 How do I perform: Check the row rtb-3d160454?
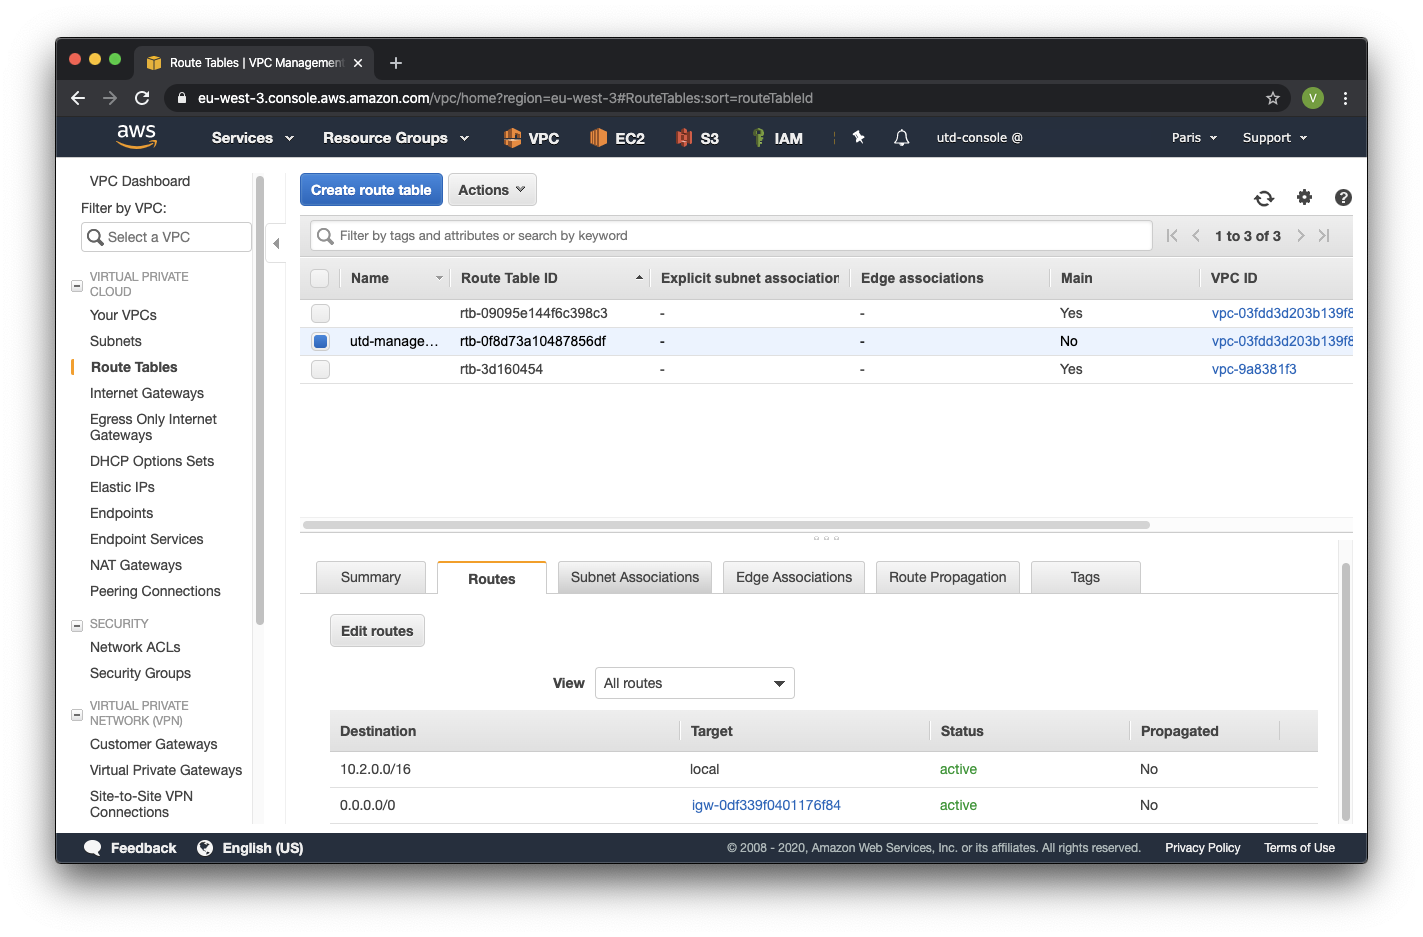(320, 369)
